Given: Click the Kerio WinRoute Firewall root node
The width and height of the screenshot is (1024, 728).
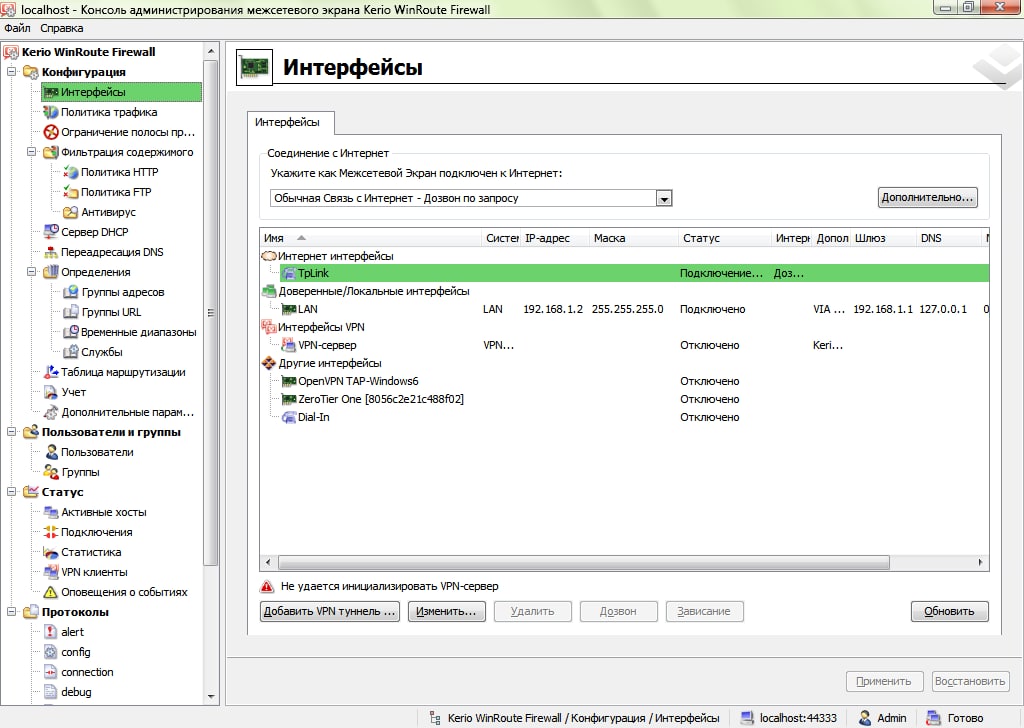Looking at the screenshot, I should (88, 52).
